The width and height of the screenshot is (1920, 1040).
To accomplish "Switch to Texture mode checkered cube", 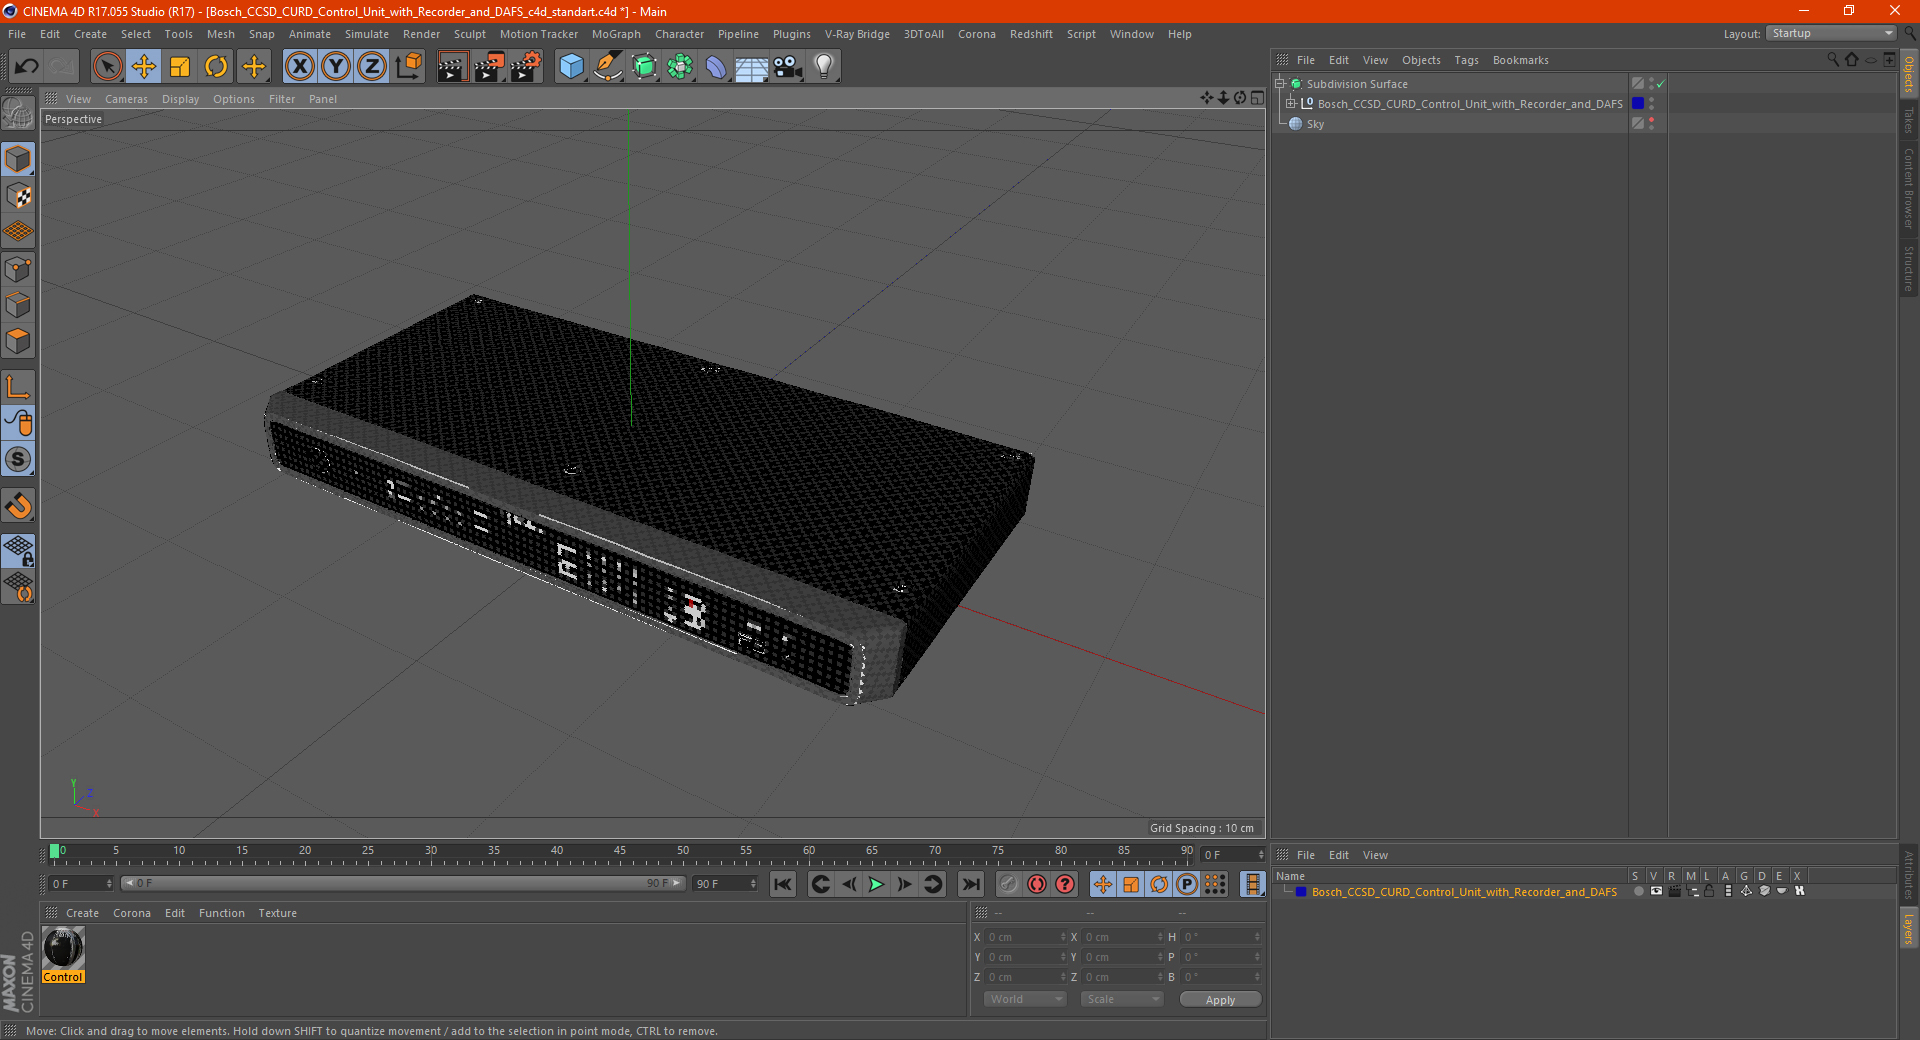I will pyautogui.click(x=19, y=196).
